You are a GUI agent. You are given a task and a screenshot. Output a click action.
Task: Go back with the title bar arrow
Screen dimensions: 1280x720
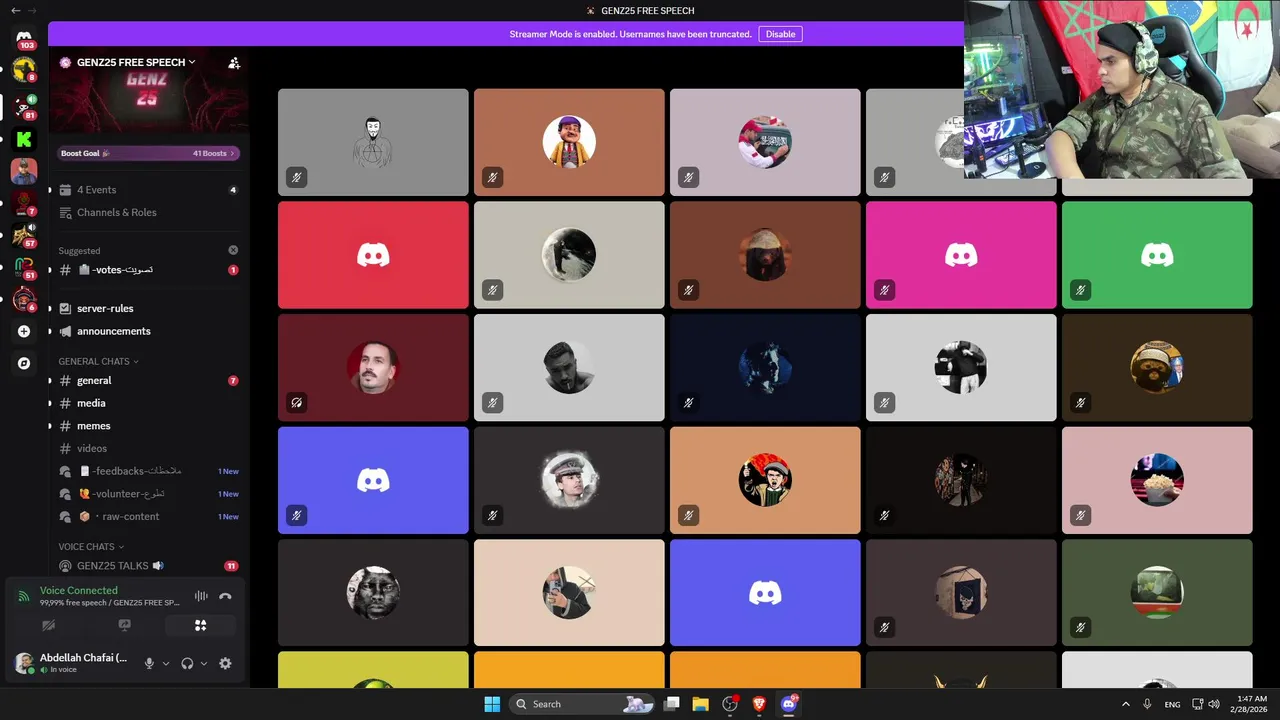pyautogui.click(x=15, y=10)
